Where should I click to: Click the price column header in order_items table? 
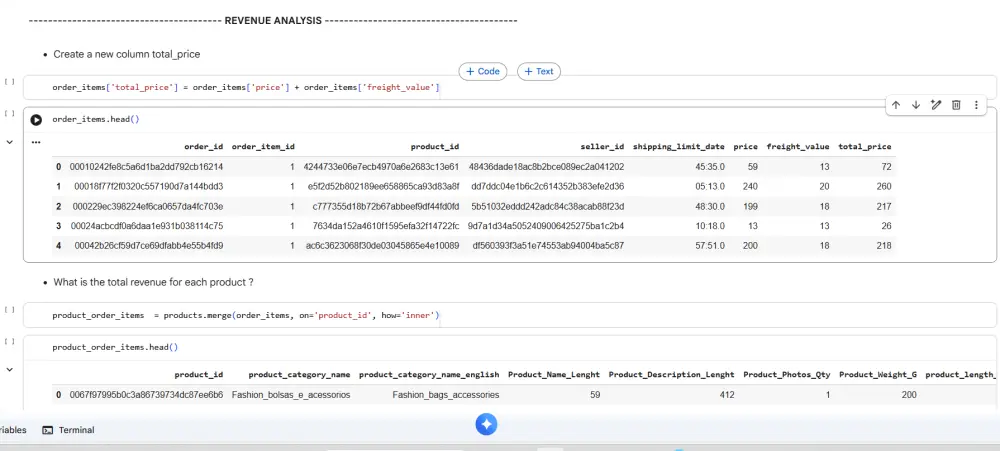point(746,147)
